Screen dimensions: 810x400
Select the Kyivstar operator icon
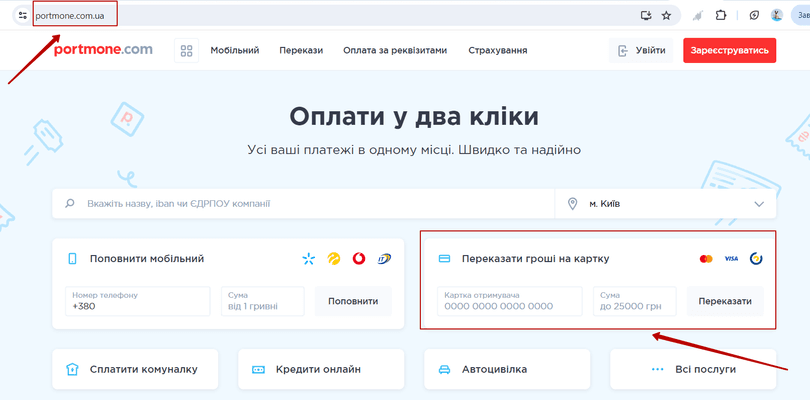(308, 258)
